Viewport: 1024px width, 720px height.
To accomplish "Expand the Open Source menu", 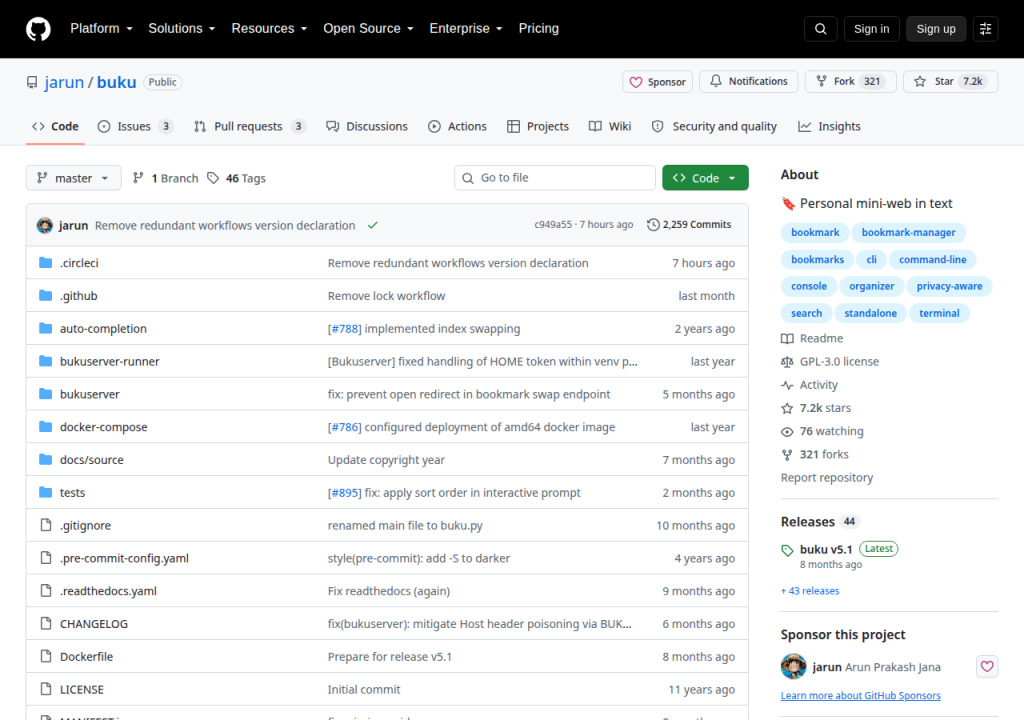I will click(368, 29).
